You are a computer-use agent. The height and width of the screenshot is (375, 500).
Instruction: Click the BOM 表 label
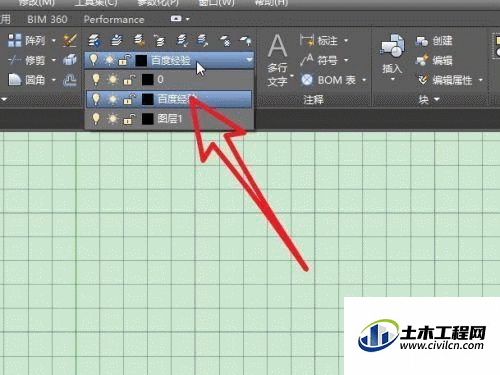coord(337,80)
